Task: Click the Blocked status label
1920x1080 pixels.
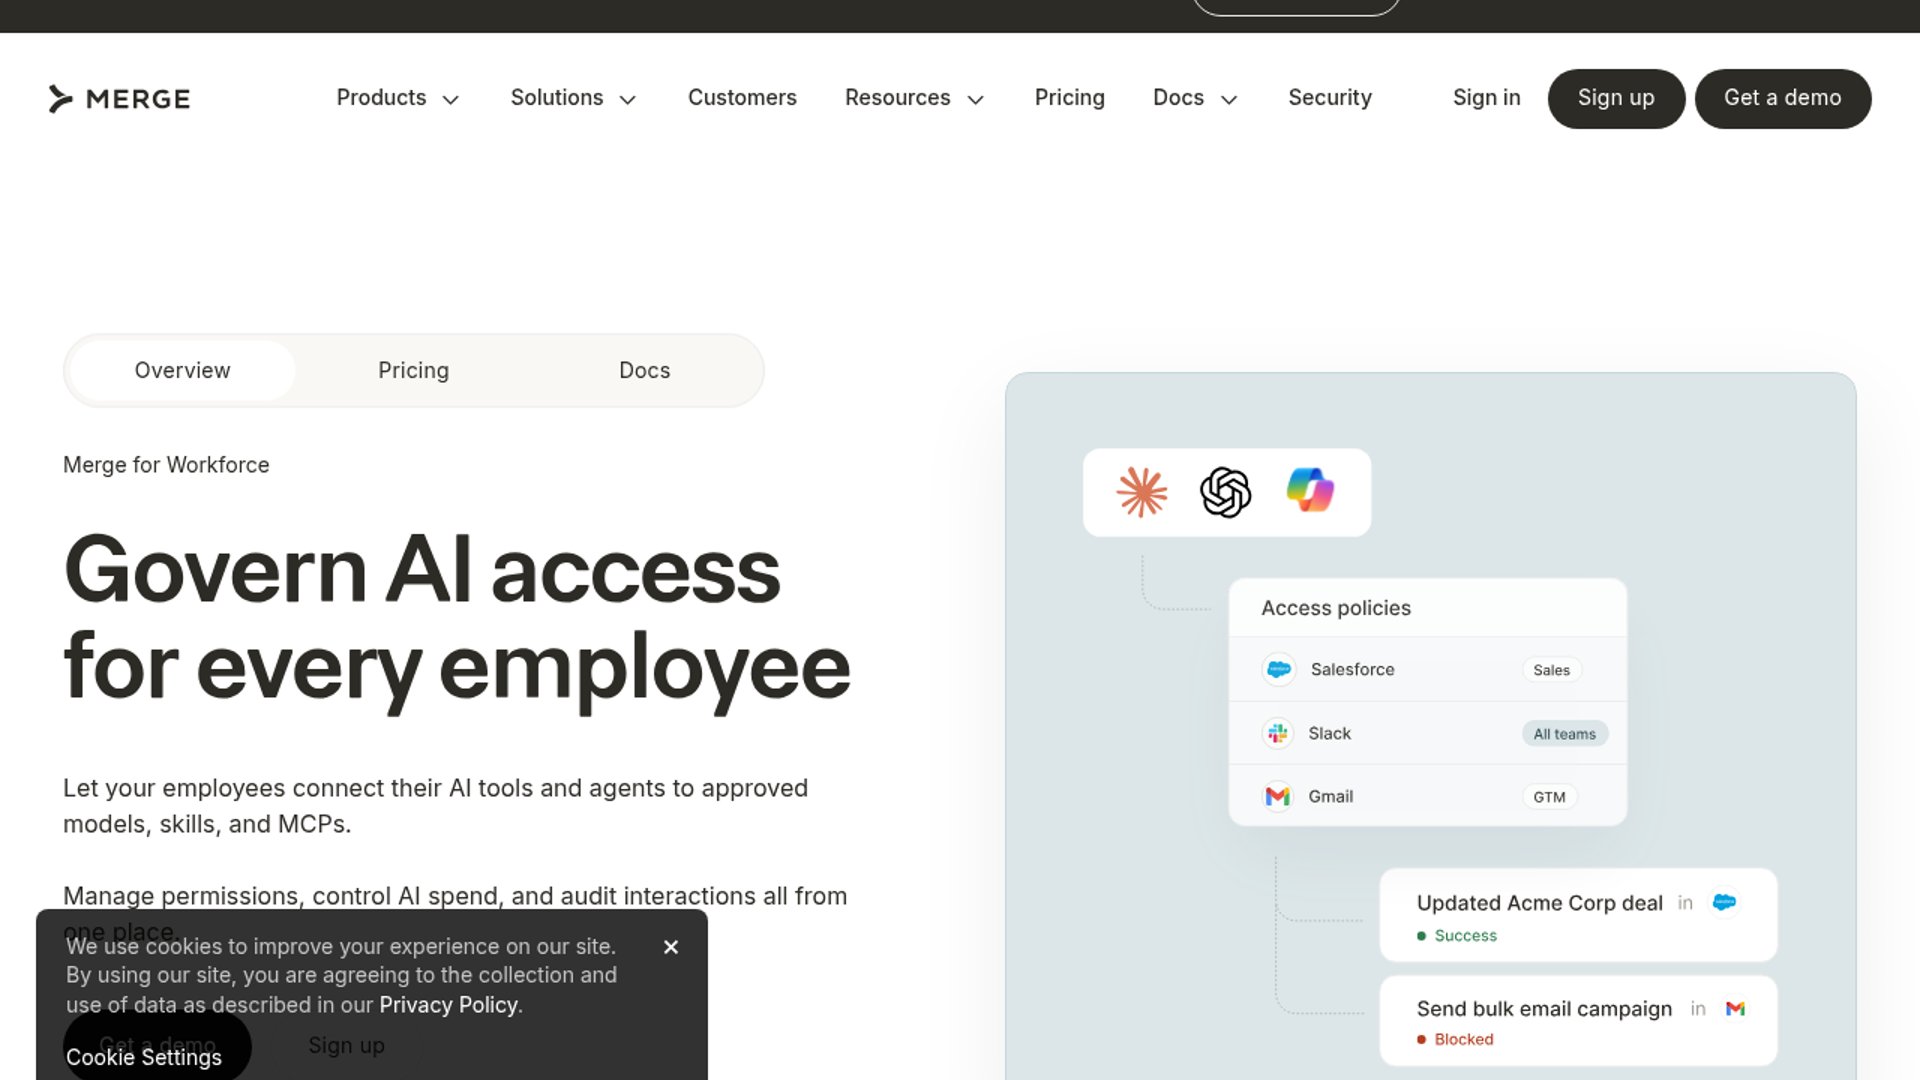Action: click(x=1464, y=1040)
